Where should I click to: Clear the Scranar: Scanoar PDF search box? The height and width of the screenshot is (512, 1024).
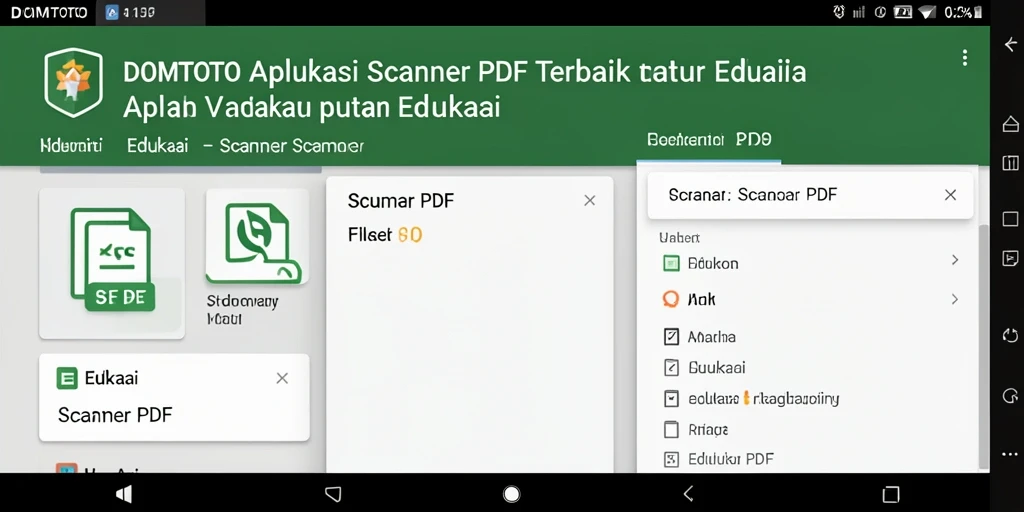[x=951, y=195]
